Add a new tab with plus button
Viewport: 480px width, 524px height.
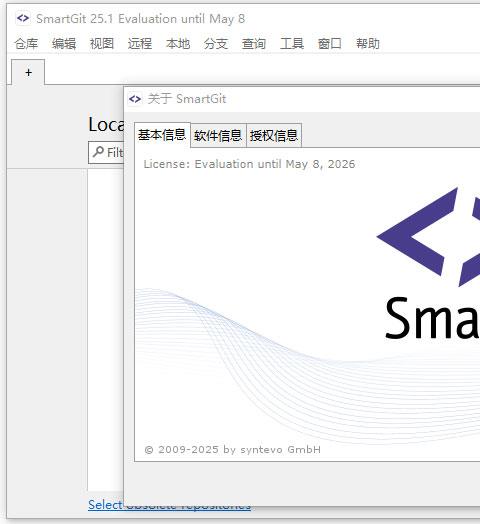[x=28, y=72]
